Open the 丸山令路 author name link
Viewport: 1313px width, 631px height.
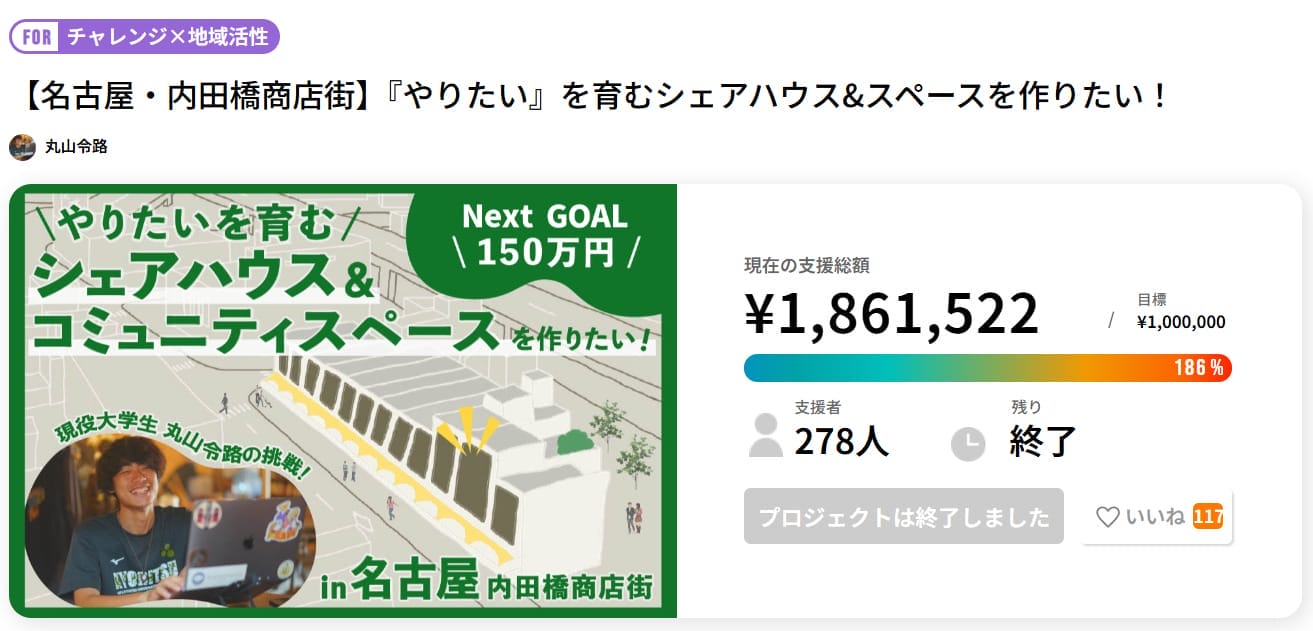point(76,147)
